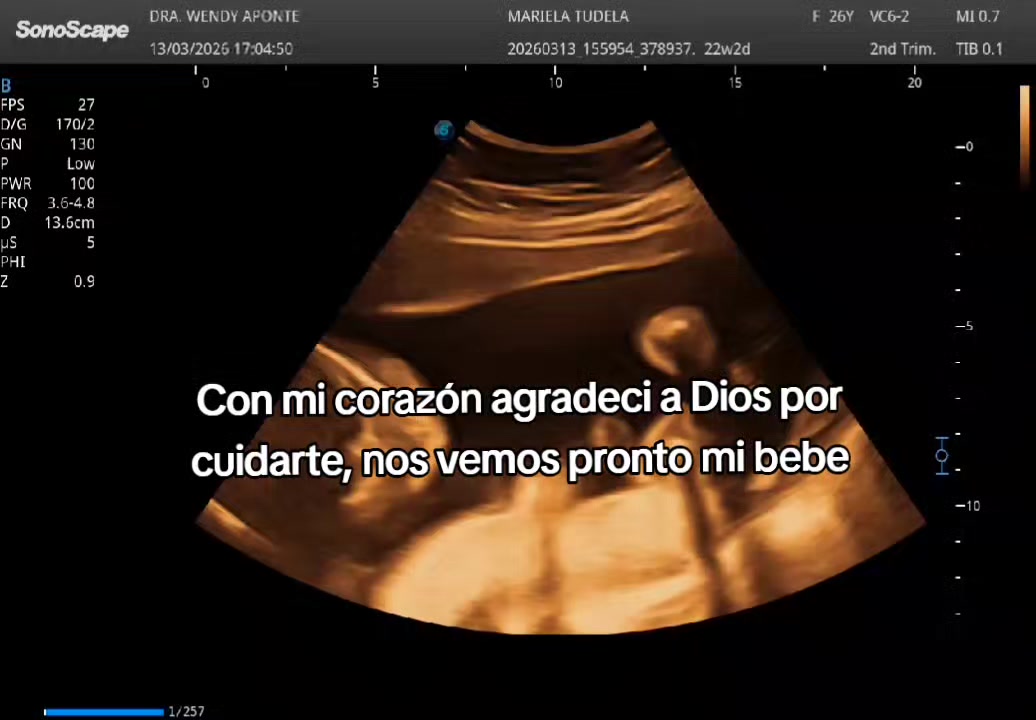Click the Z 0.9 zoom parameter
This screenshot has width=1036, height=720.
(48, 281)
